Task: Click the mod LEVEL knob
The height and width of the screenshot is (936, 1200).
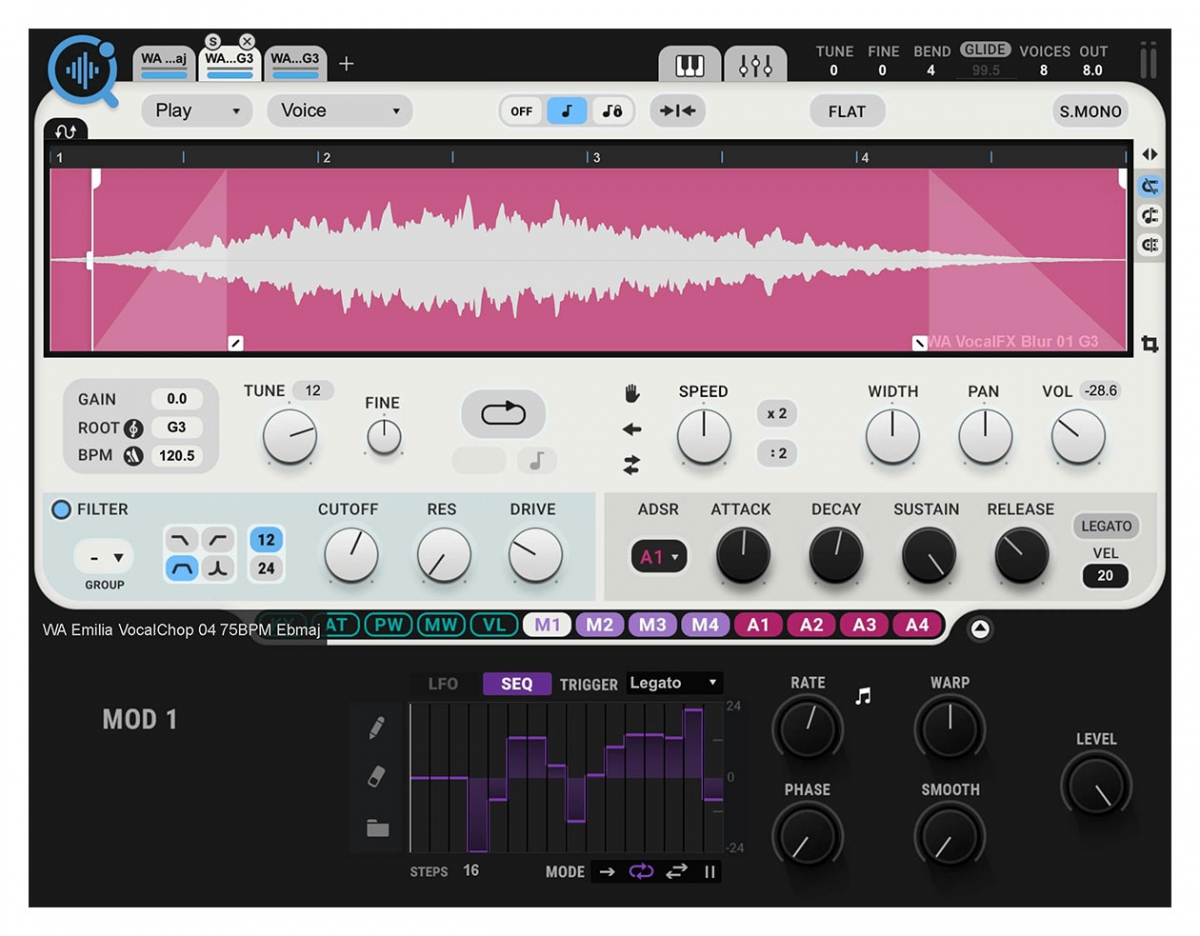Action: [x=1096, y=785]
